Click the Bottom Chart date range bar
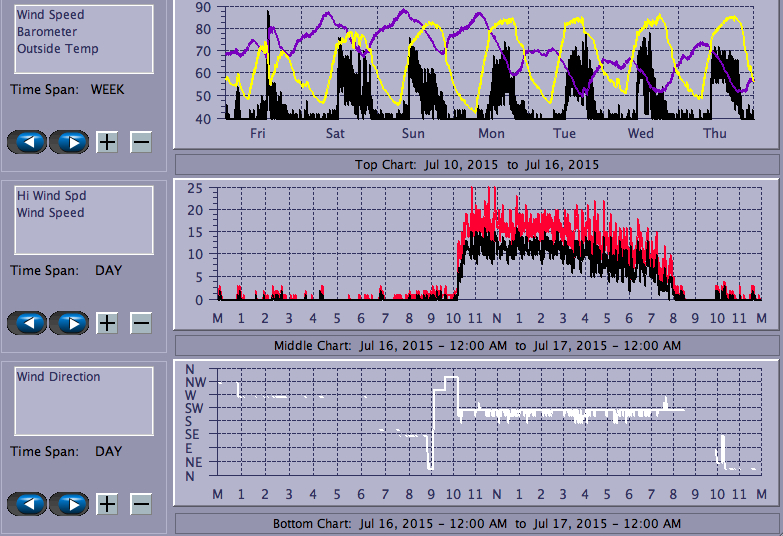The image size is (783, 536). [477, 524]
